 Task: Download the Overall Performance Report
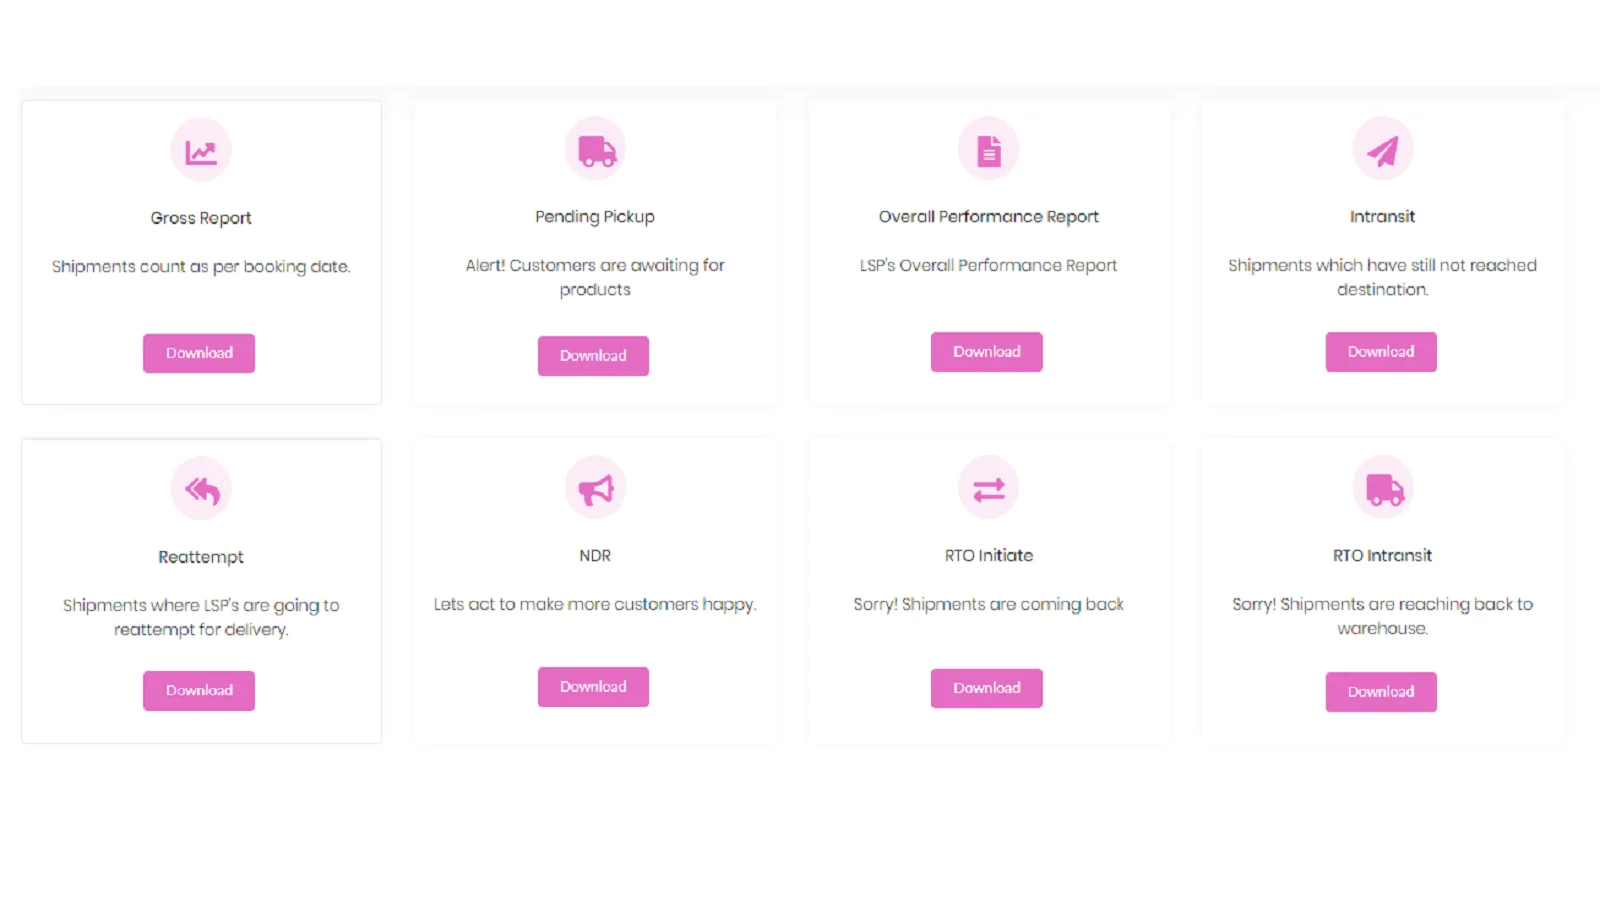click(x=987, y=352)
